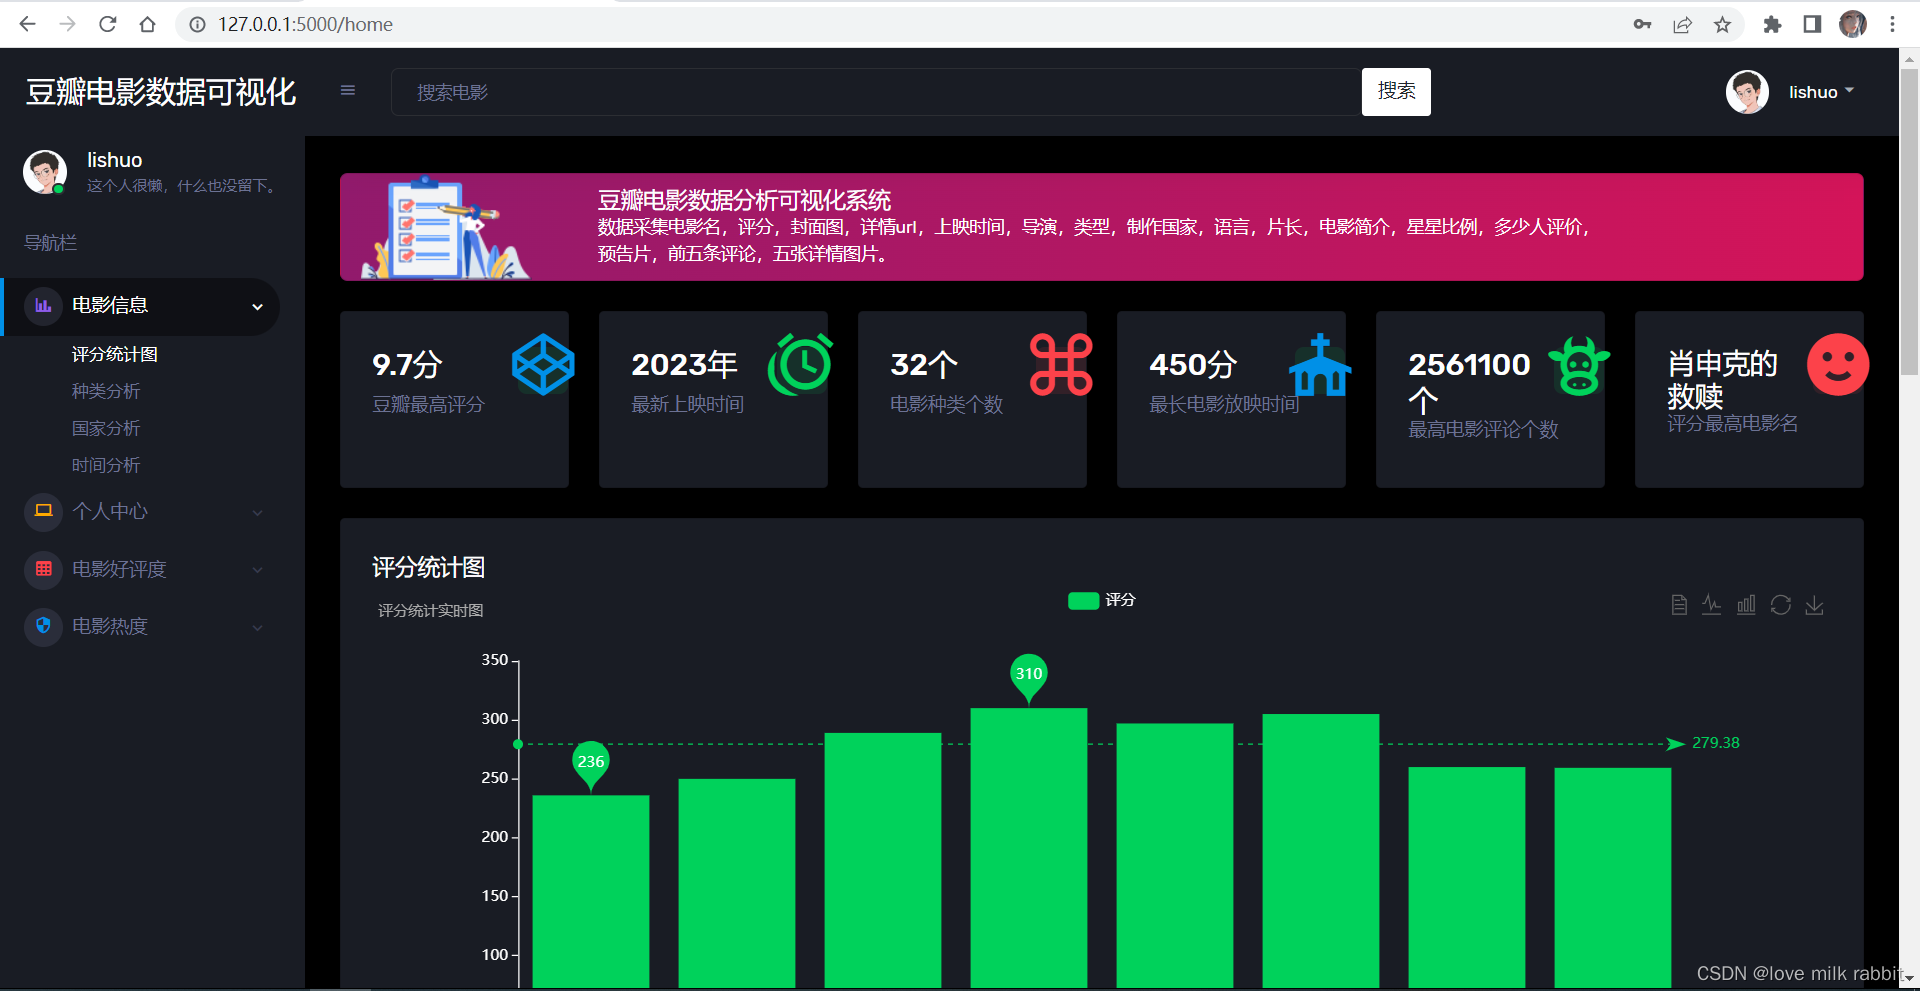Open the 电影热度 menu label
The width and height of the screenshot is (1920, 991).
coord(110,626)
